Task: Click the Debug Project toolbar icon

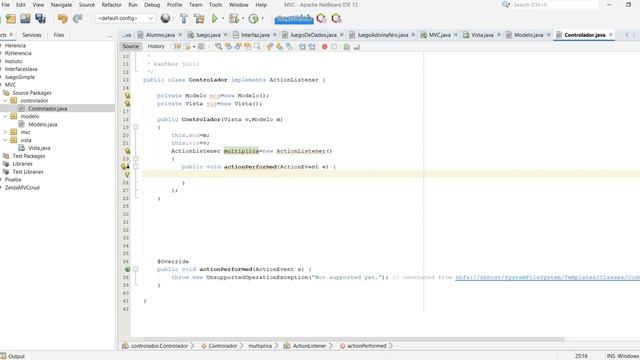Action: coord(234,18)
